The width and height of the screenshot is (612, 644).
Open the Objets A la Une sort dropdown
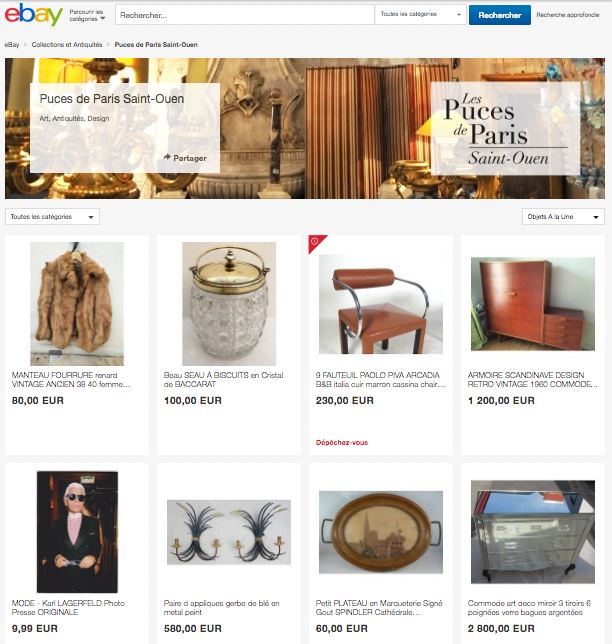pos(563,216)
